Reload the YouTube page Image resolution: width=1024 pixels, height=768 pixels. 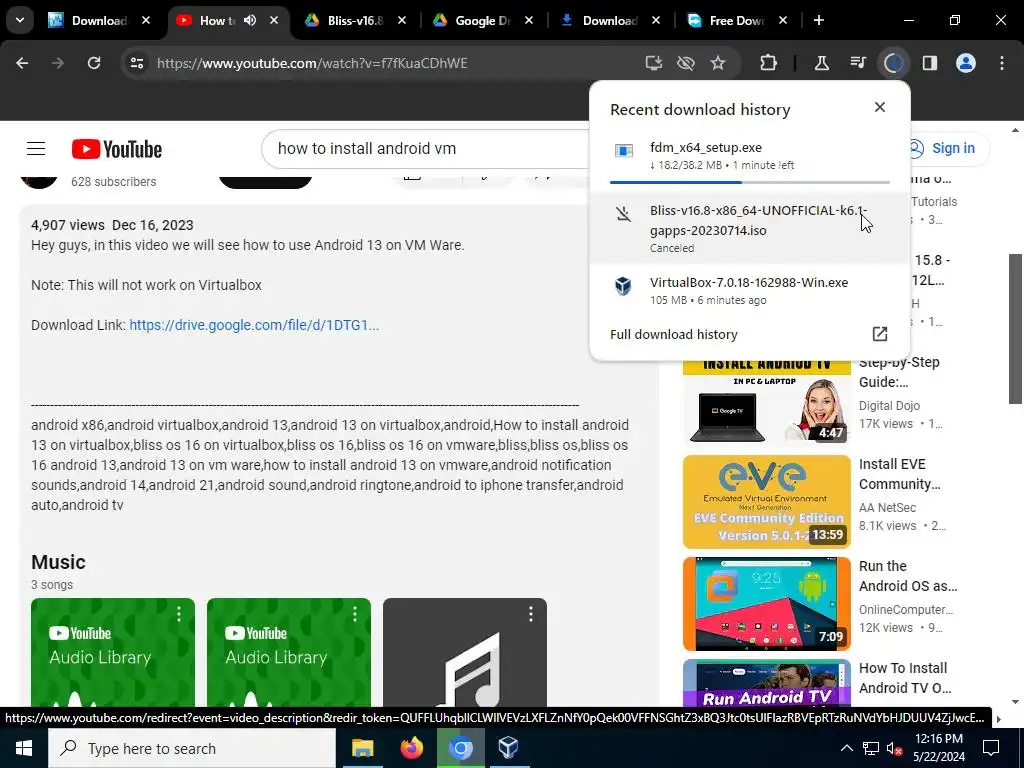[94, 63]
